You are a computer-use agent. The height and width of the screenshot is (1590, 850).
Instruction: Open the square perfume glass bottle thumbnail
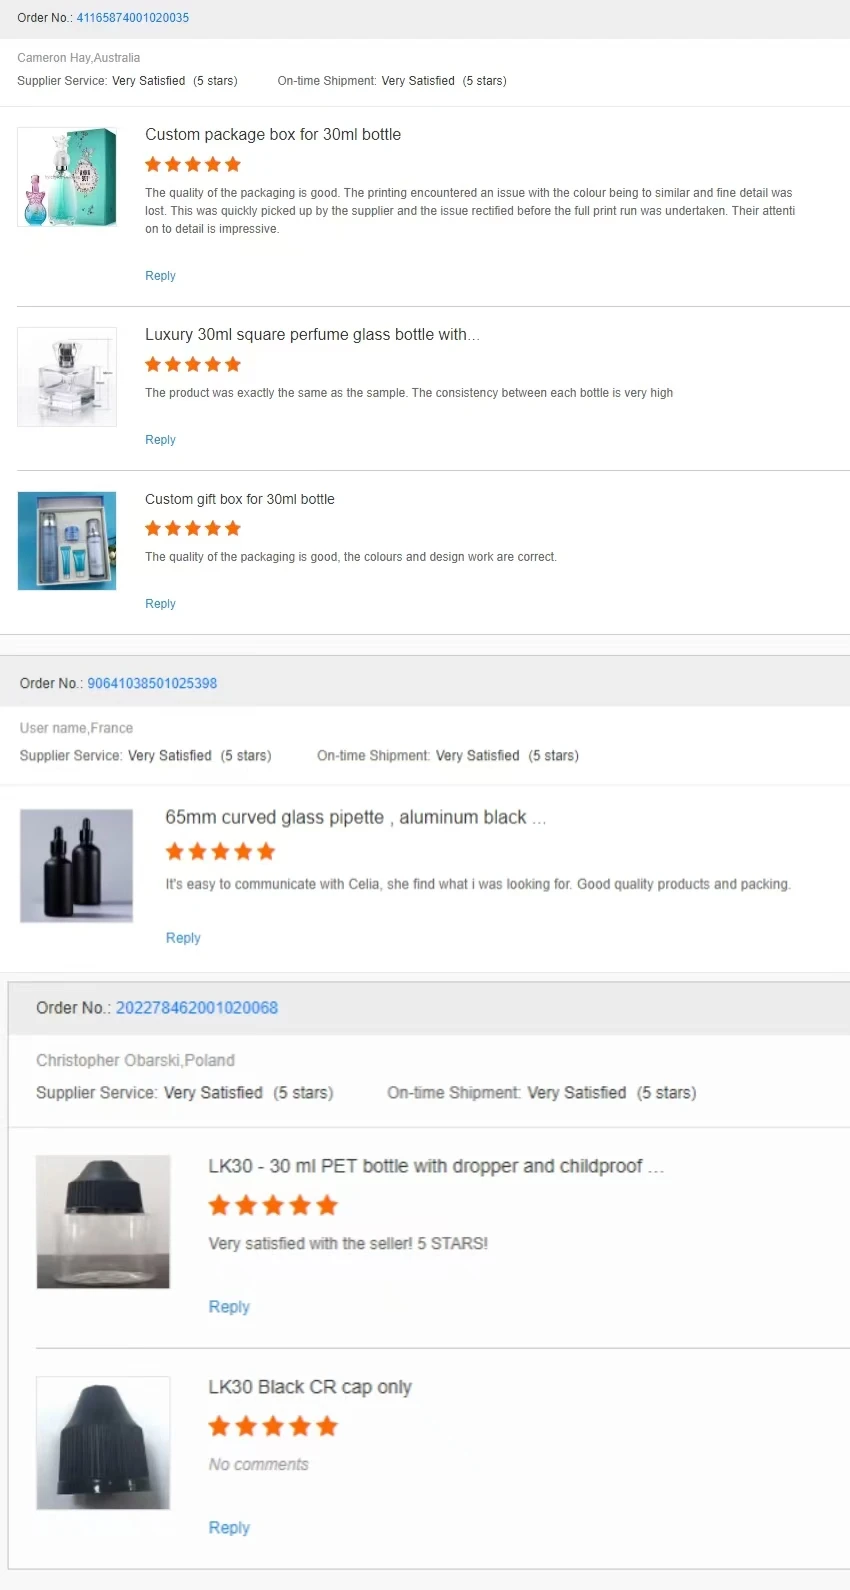(67, 377)
